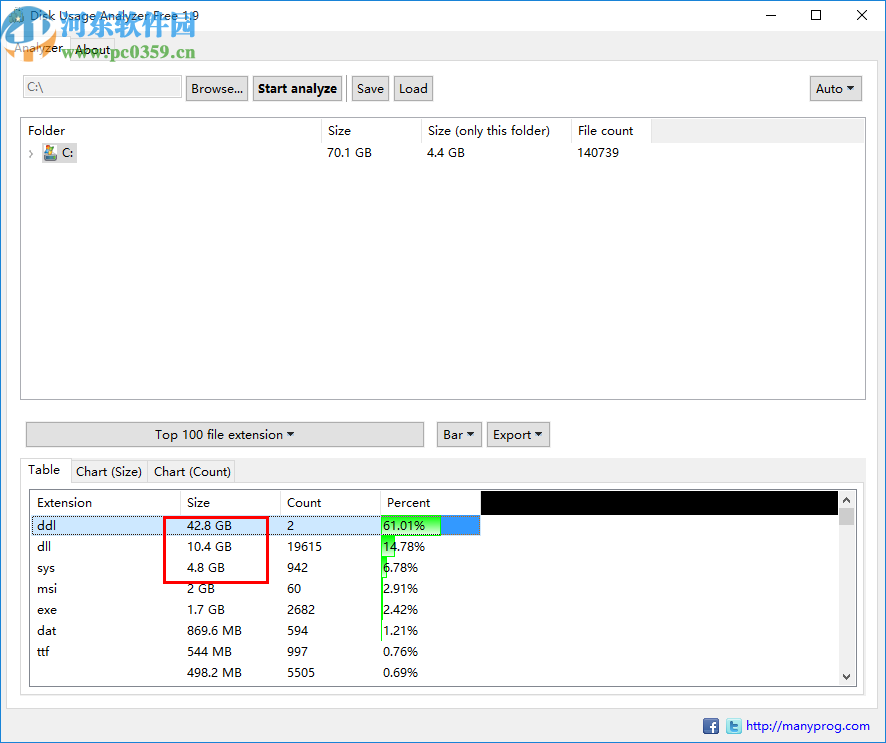
Task: Open the Bar chart style dropdown
Action: [458, 434]
